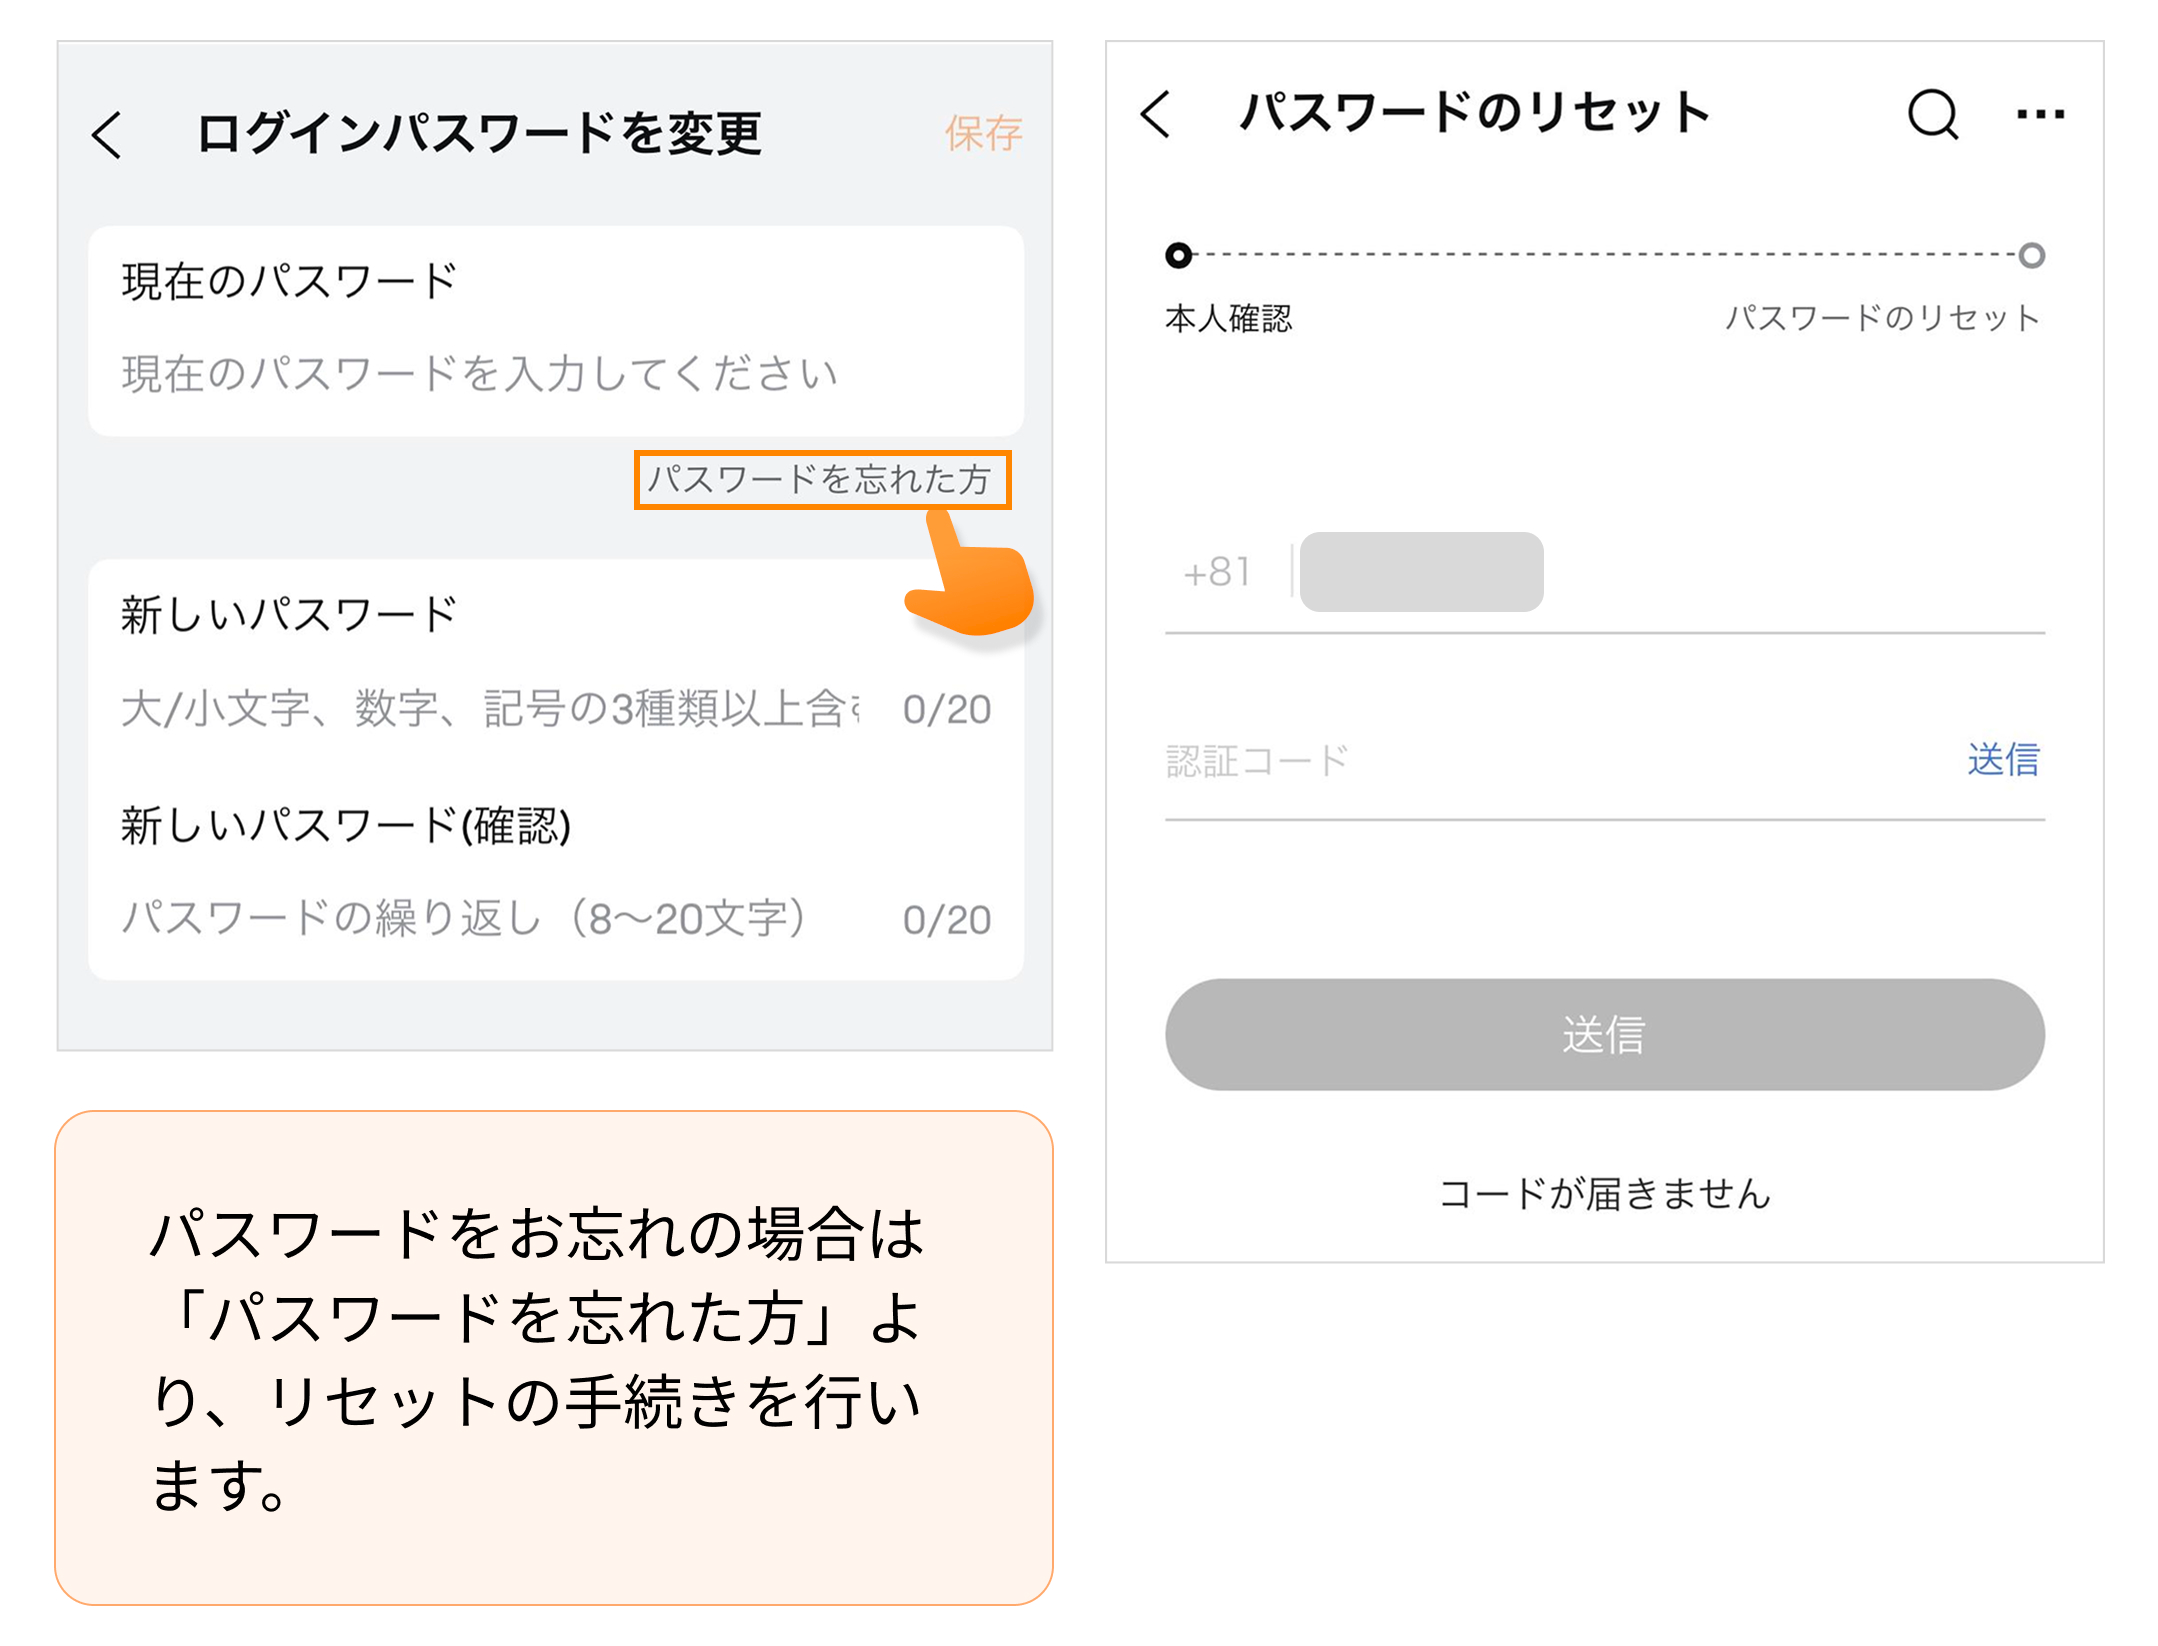Select the 本人確認 step dot
The image size is (2158, 1646).
pos(1179,256)
